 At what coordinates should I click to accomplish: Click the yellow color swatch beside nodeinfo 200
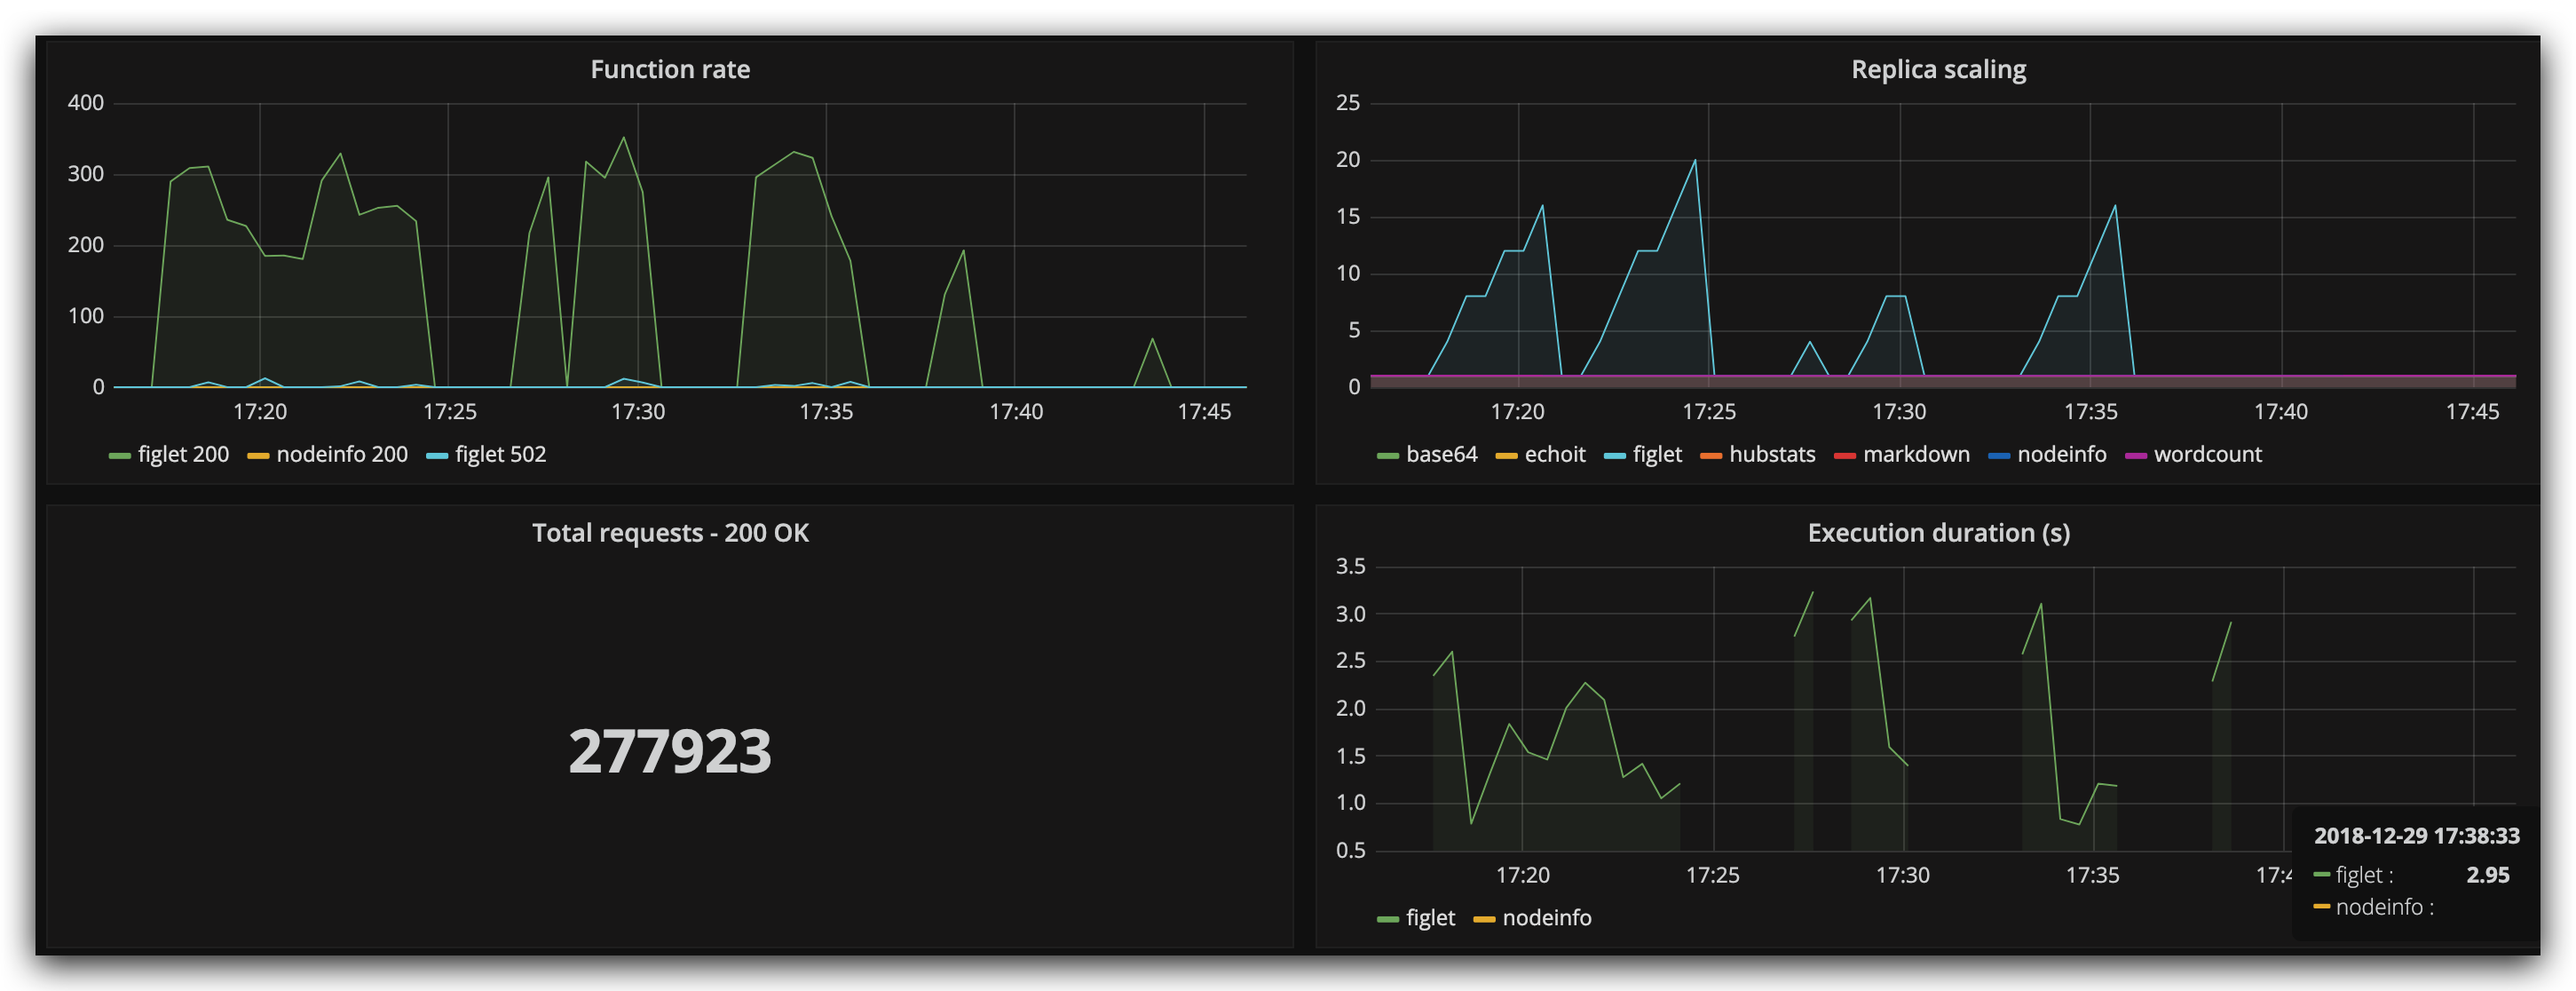click(258, 456)
